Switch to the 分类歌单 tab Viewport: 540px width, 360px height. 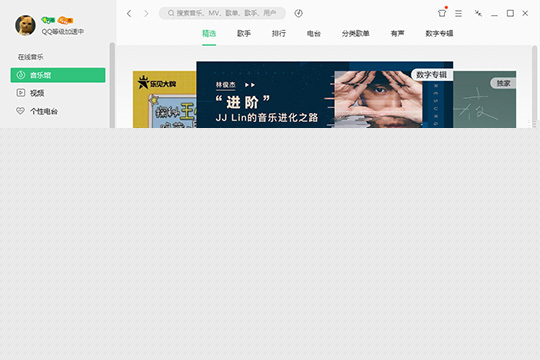coord(355,33)
